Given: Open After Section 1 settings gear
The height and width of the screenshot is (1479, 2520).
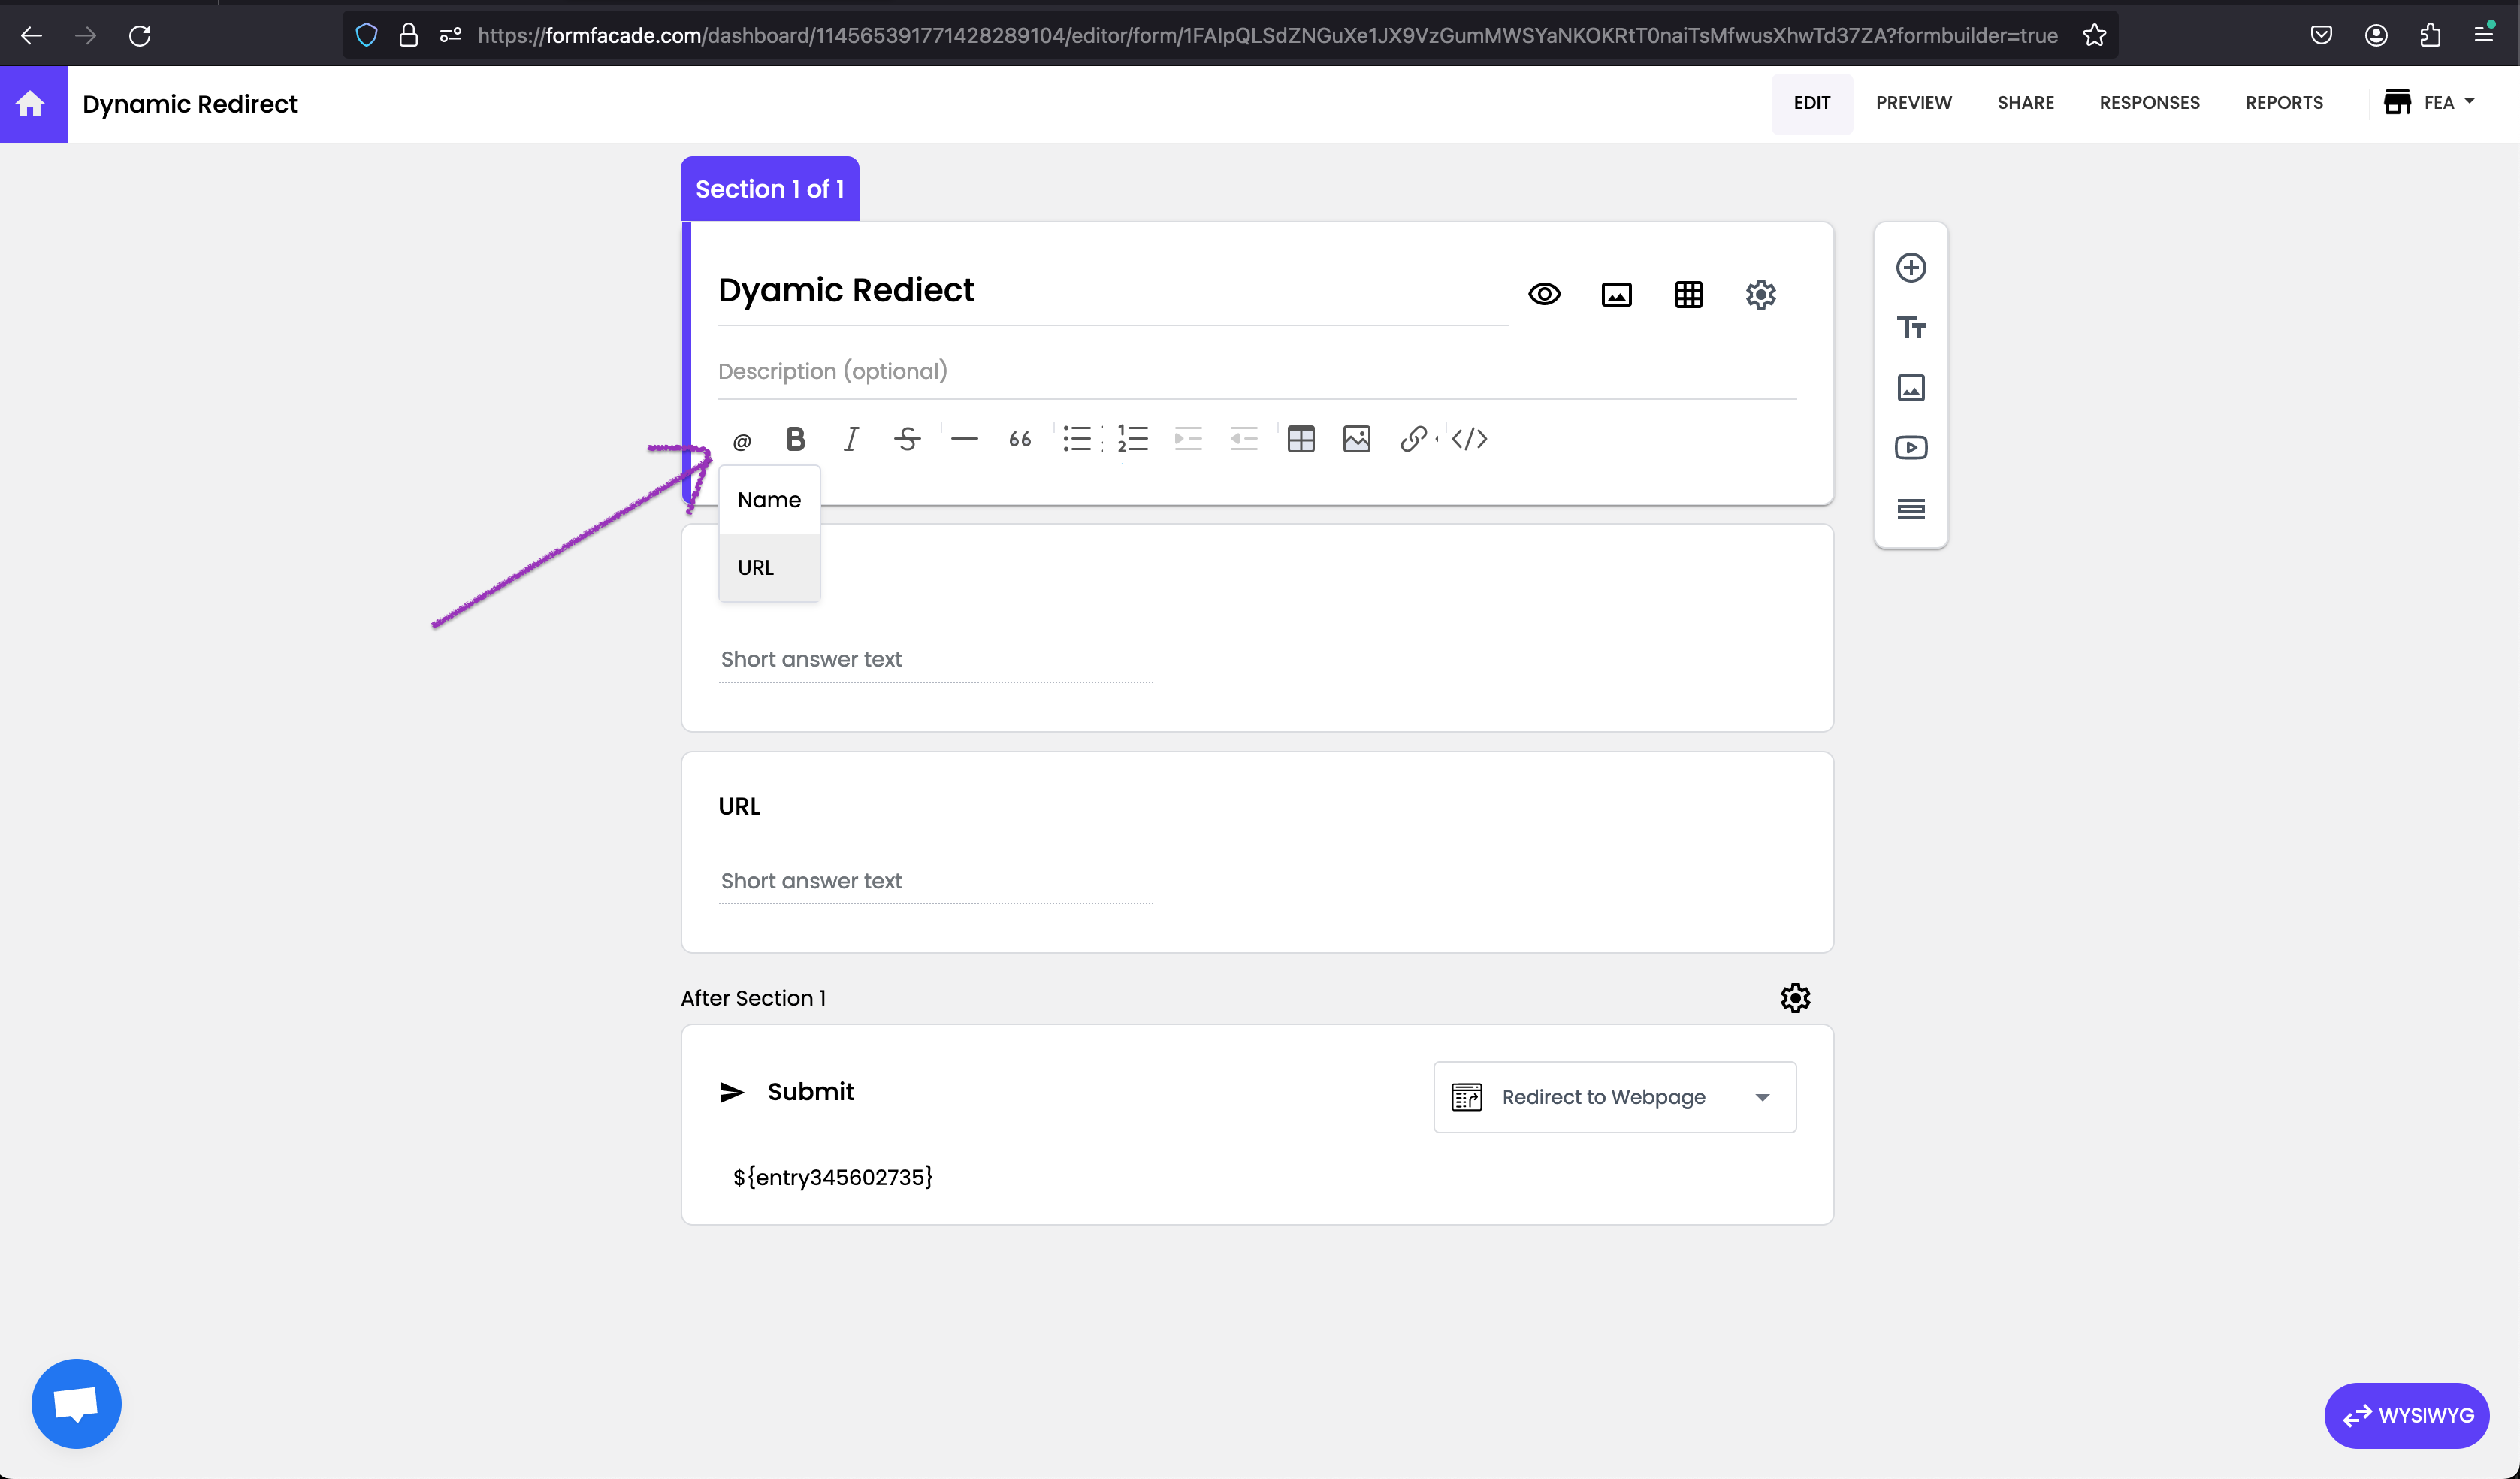Looking at the screenshot, I should (x=1795, y=998).
